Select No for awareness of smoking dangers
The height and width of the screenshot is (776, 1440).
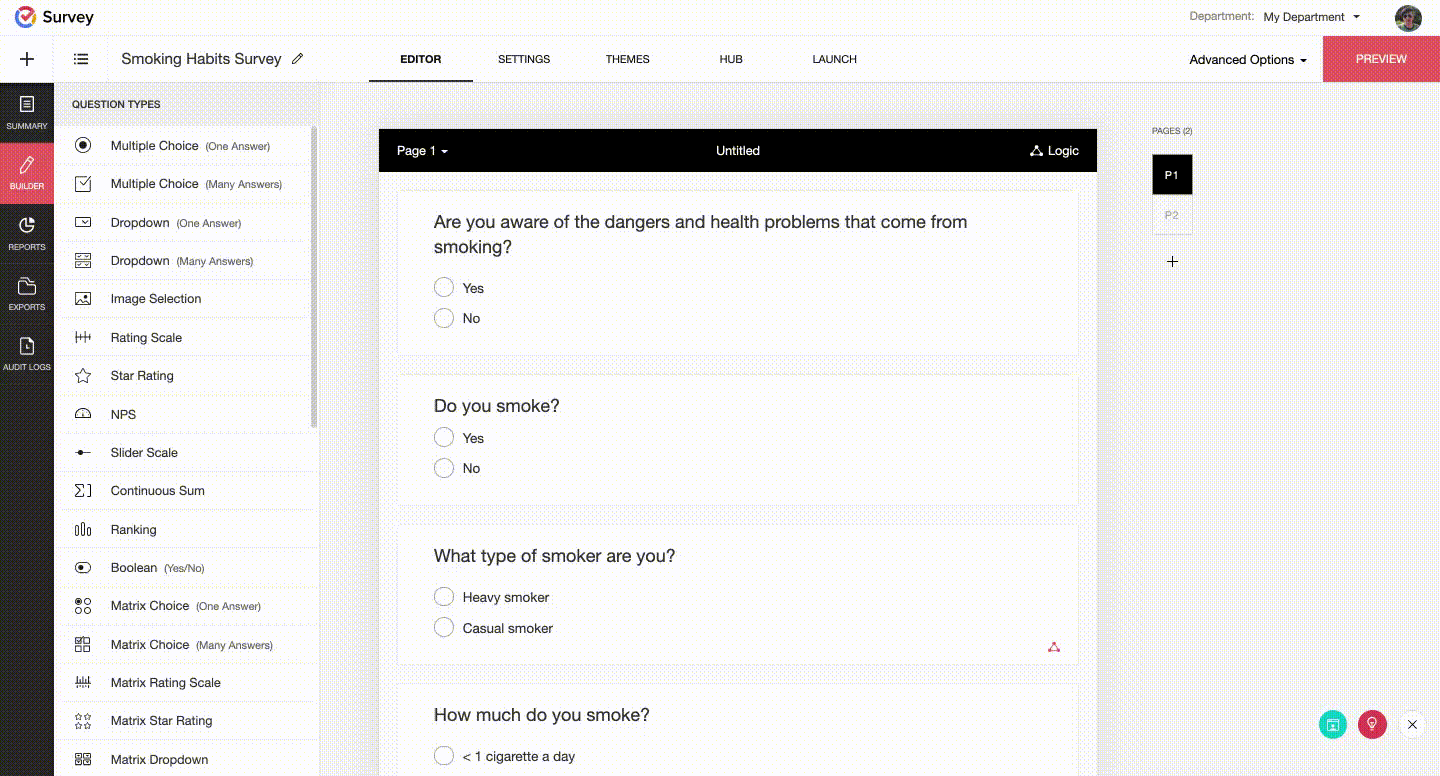click(444, 318)
